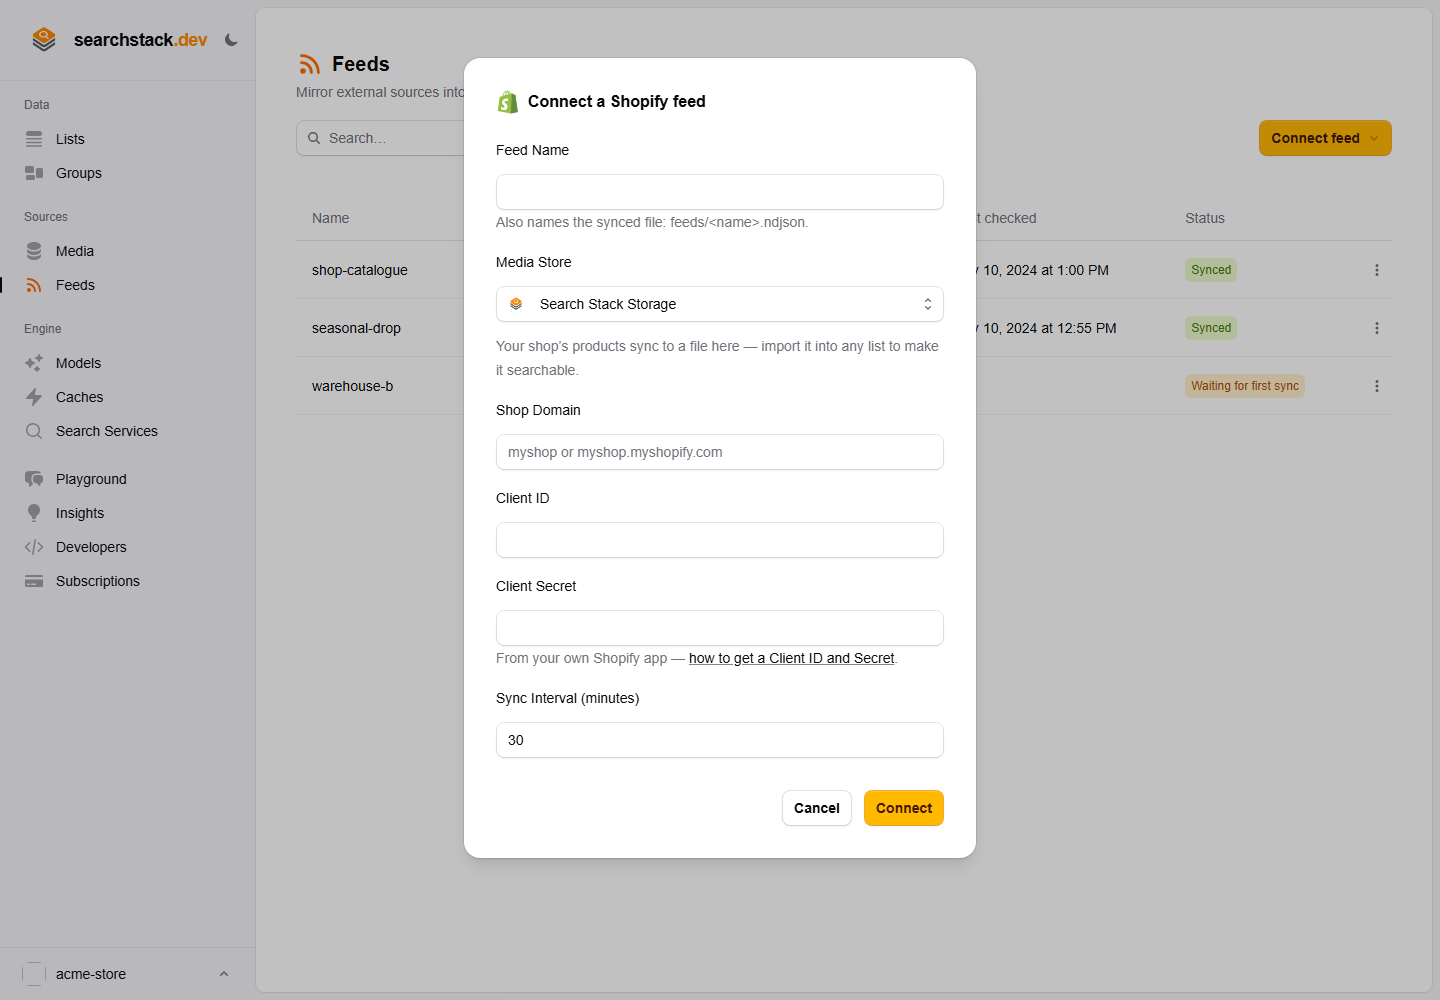Click the searchstack.dev brand name
This screenshot has width=1440, height=1000.
click(x=140, y=40)
